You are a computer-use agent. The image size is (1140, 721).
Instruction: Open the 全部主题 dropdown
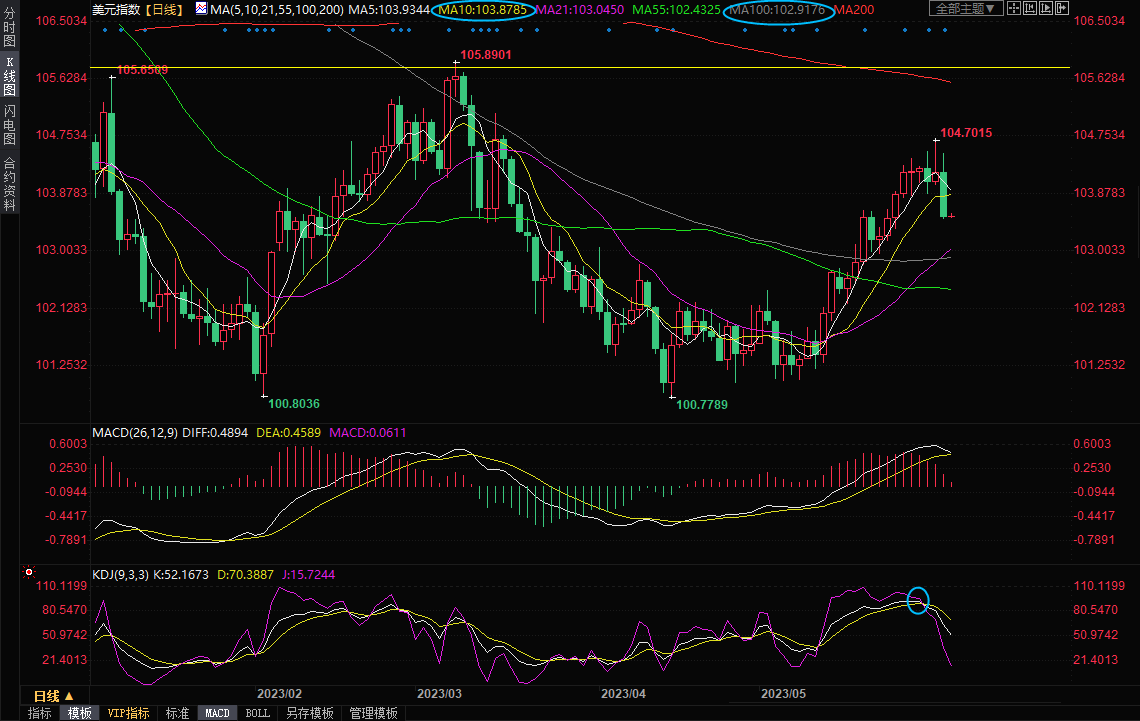(964, 9)
